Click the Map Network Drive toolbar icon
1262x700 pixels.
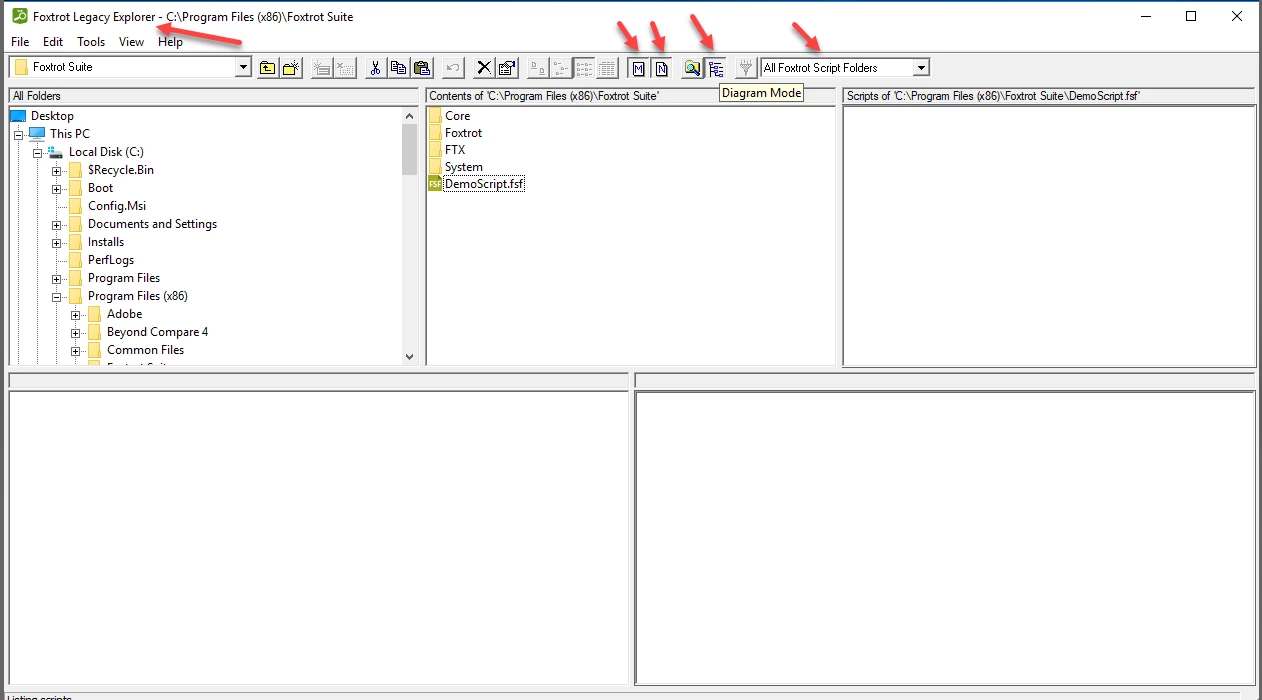321,68
